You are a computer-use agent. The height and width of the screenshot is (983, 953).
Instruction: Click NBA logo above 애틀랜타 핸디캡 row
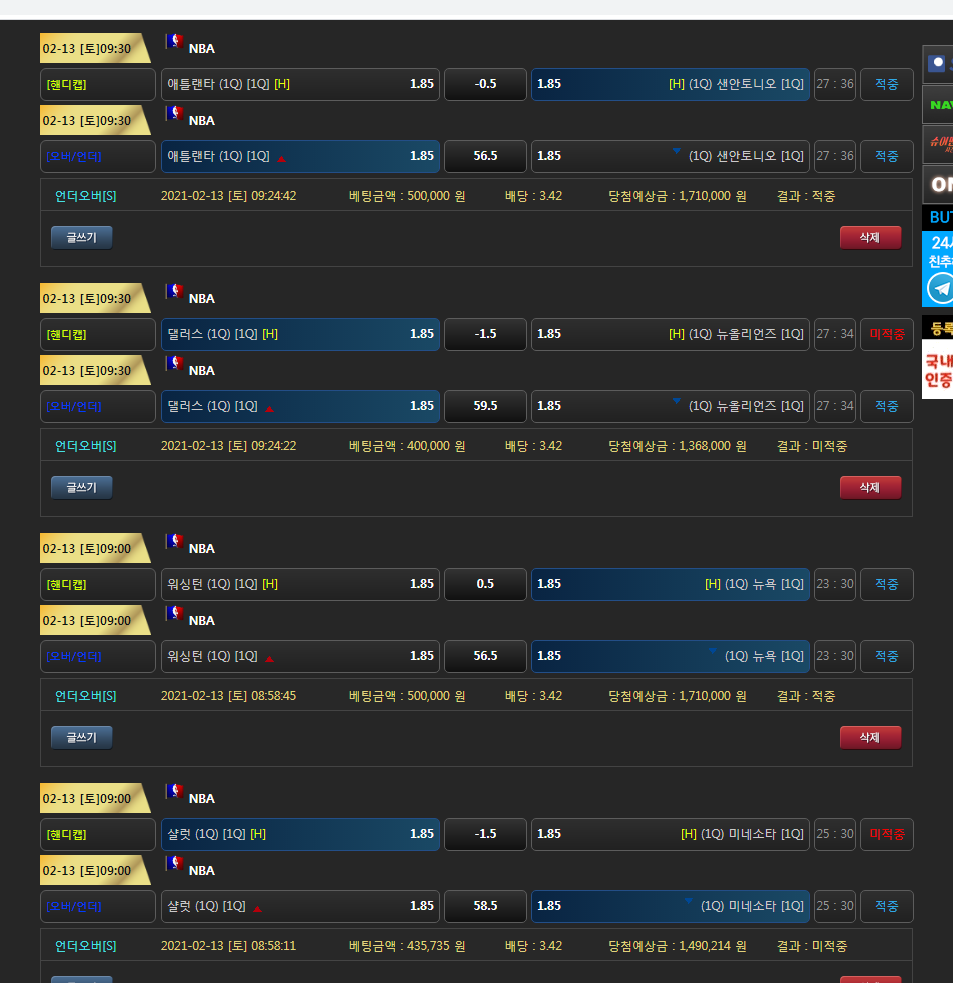(x=176, y=41)
